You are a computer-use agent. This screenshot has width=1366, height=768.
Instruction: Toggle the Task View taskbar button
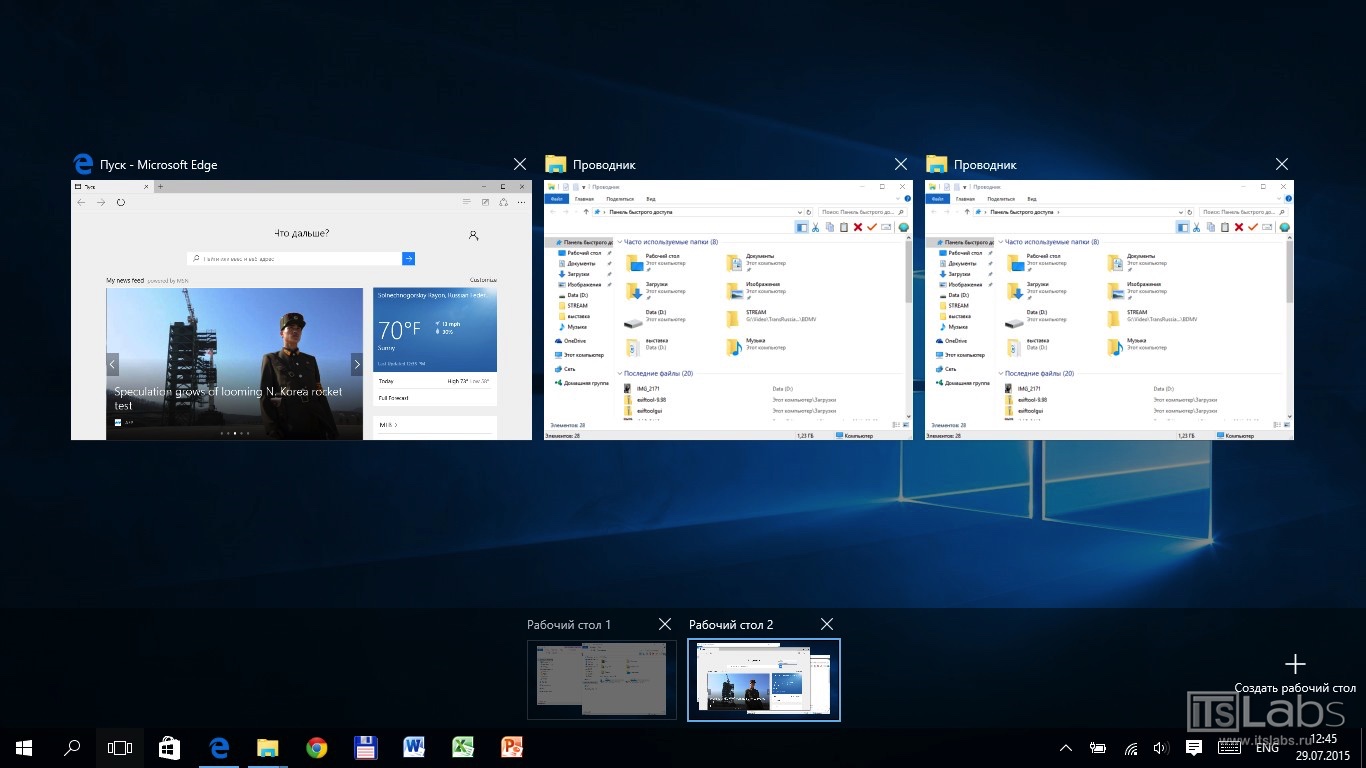pos(120,747)
